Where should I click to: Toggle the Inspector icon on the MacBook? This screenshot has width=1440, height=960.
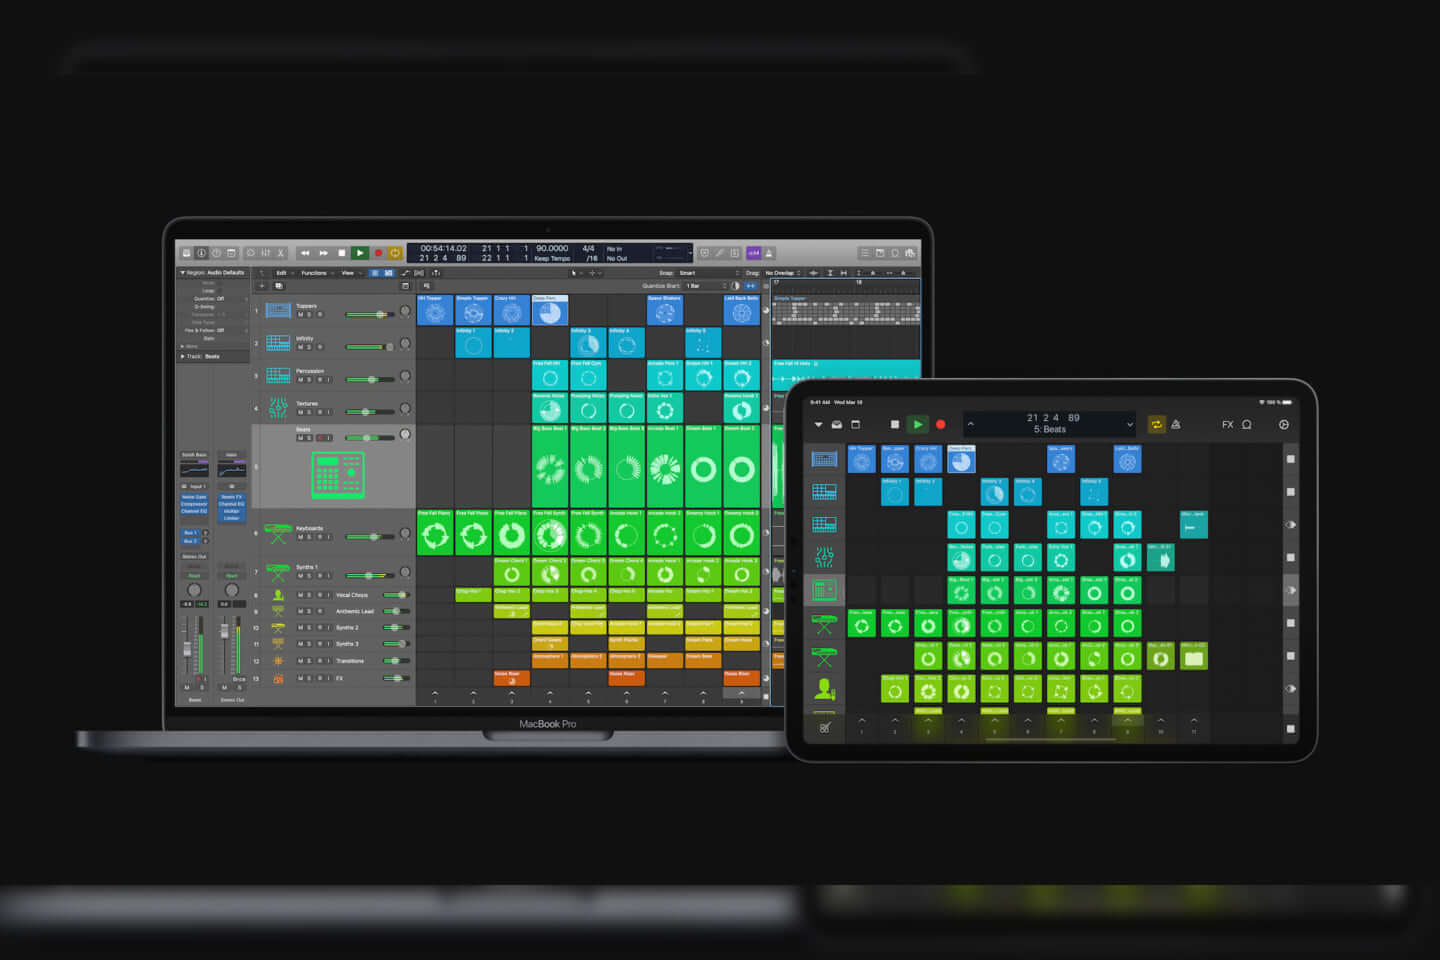(x=201, y=253)
